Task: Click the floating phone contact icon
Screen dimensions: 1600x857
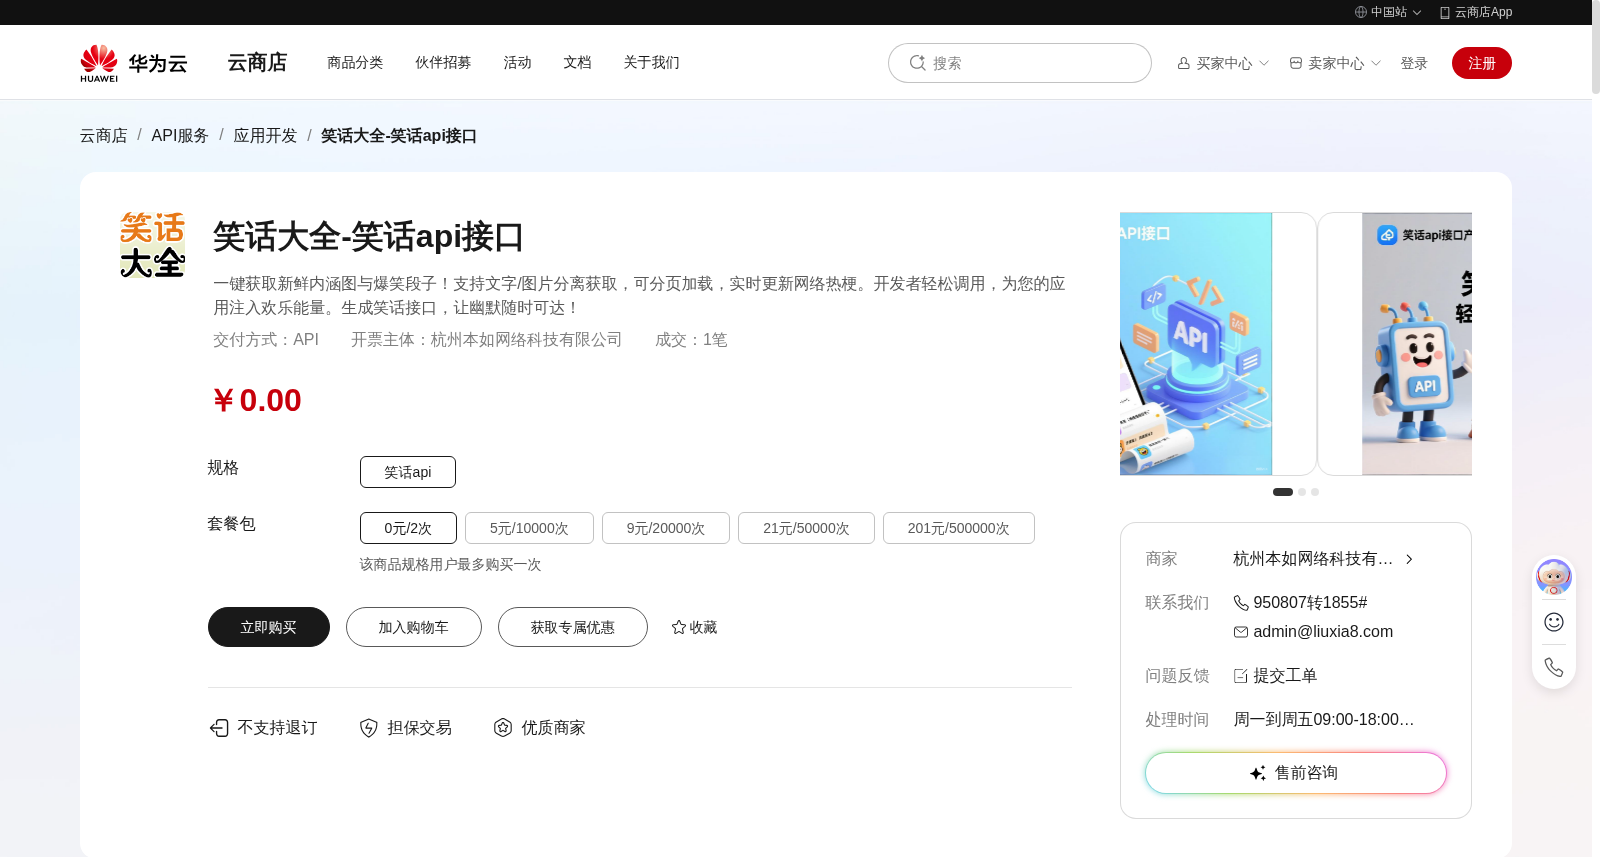Action: click(x=1554, y=667)
